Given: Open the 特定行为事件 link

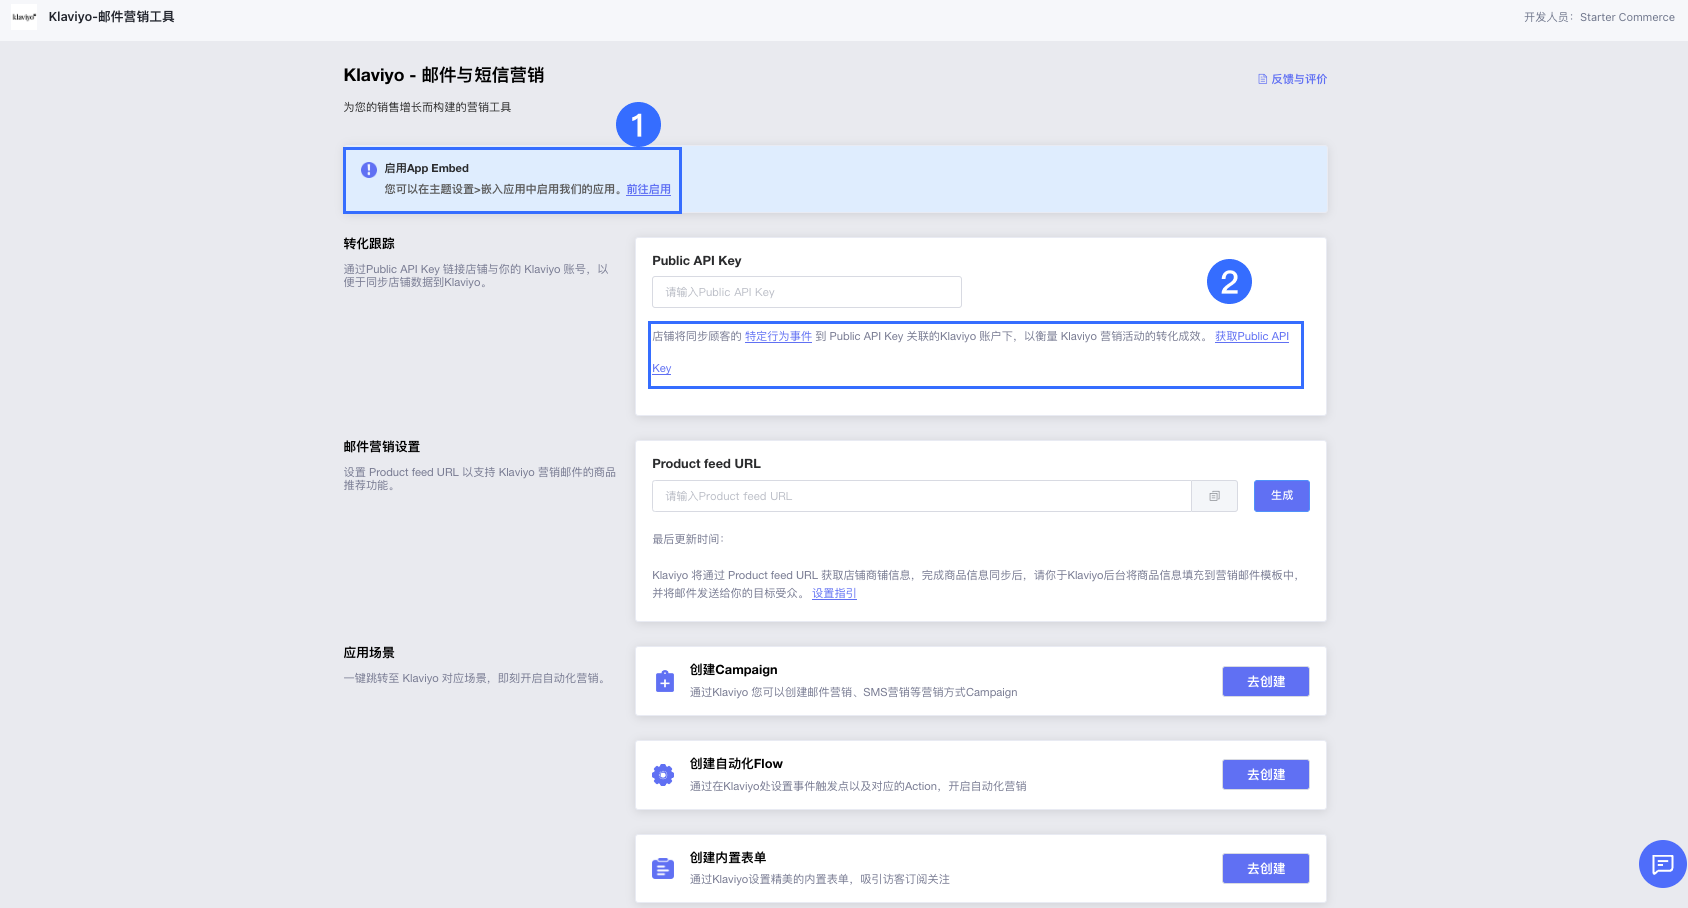Looking at the screenshot, I should [x=778, y=337].
